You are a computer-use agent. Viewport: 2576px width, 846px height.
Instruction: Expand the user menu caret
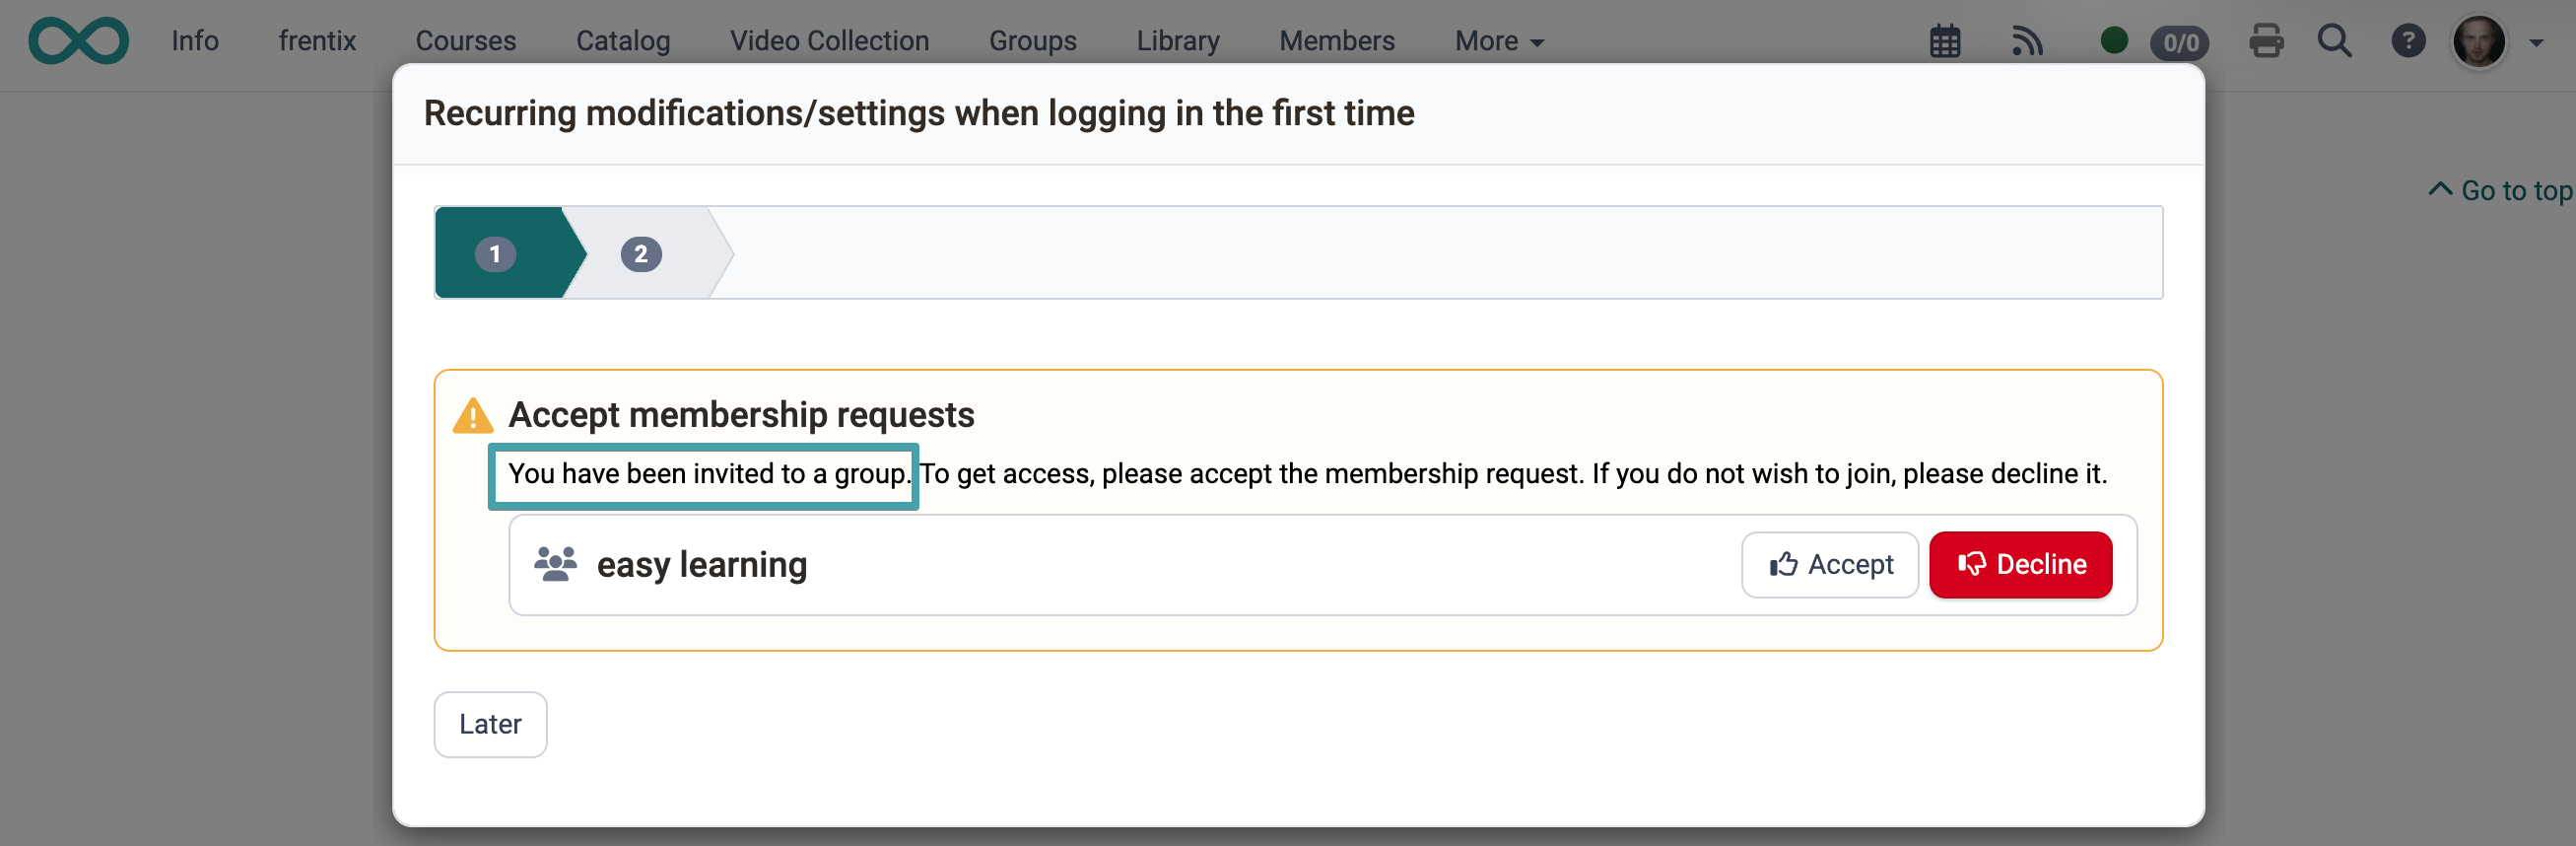pos(2536,43)
